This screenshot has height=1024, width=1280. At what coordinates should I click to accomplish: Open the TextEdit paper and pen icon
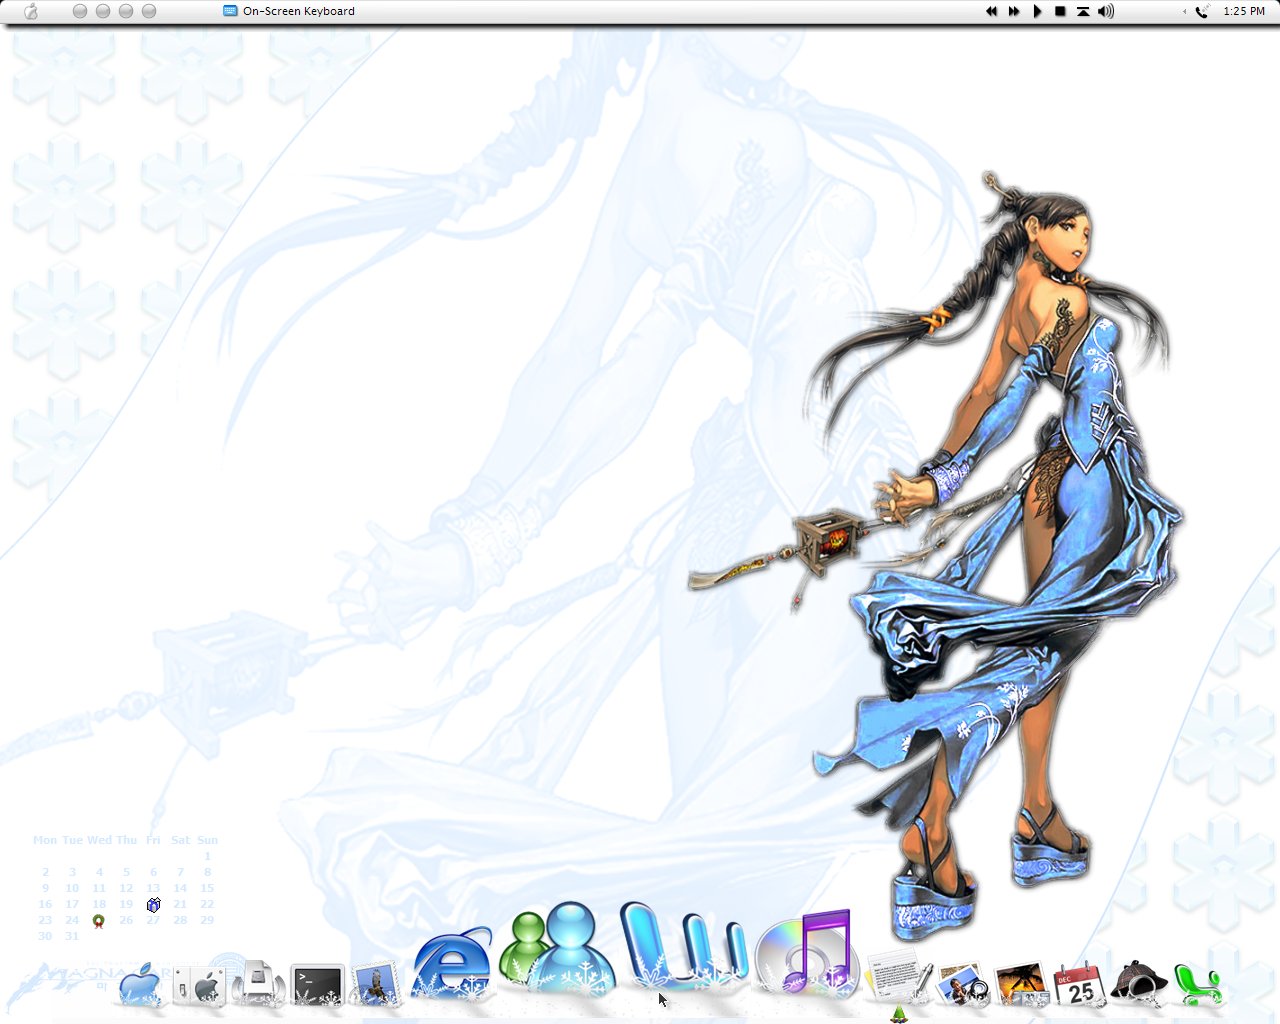900,976
